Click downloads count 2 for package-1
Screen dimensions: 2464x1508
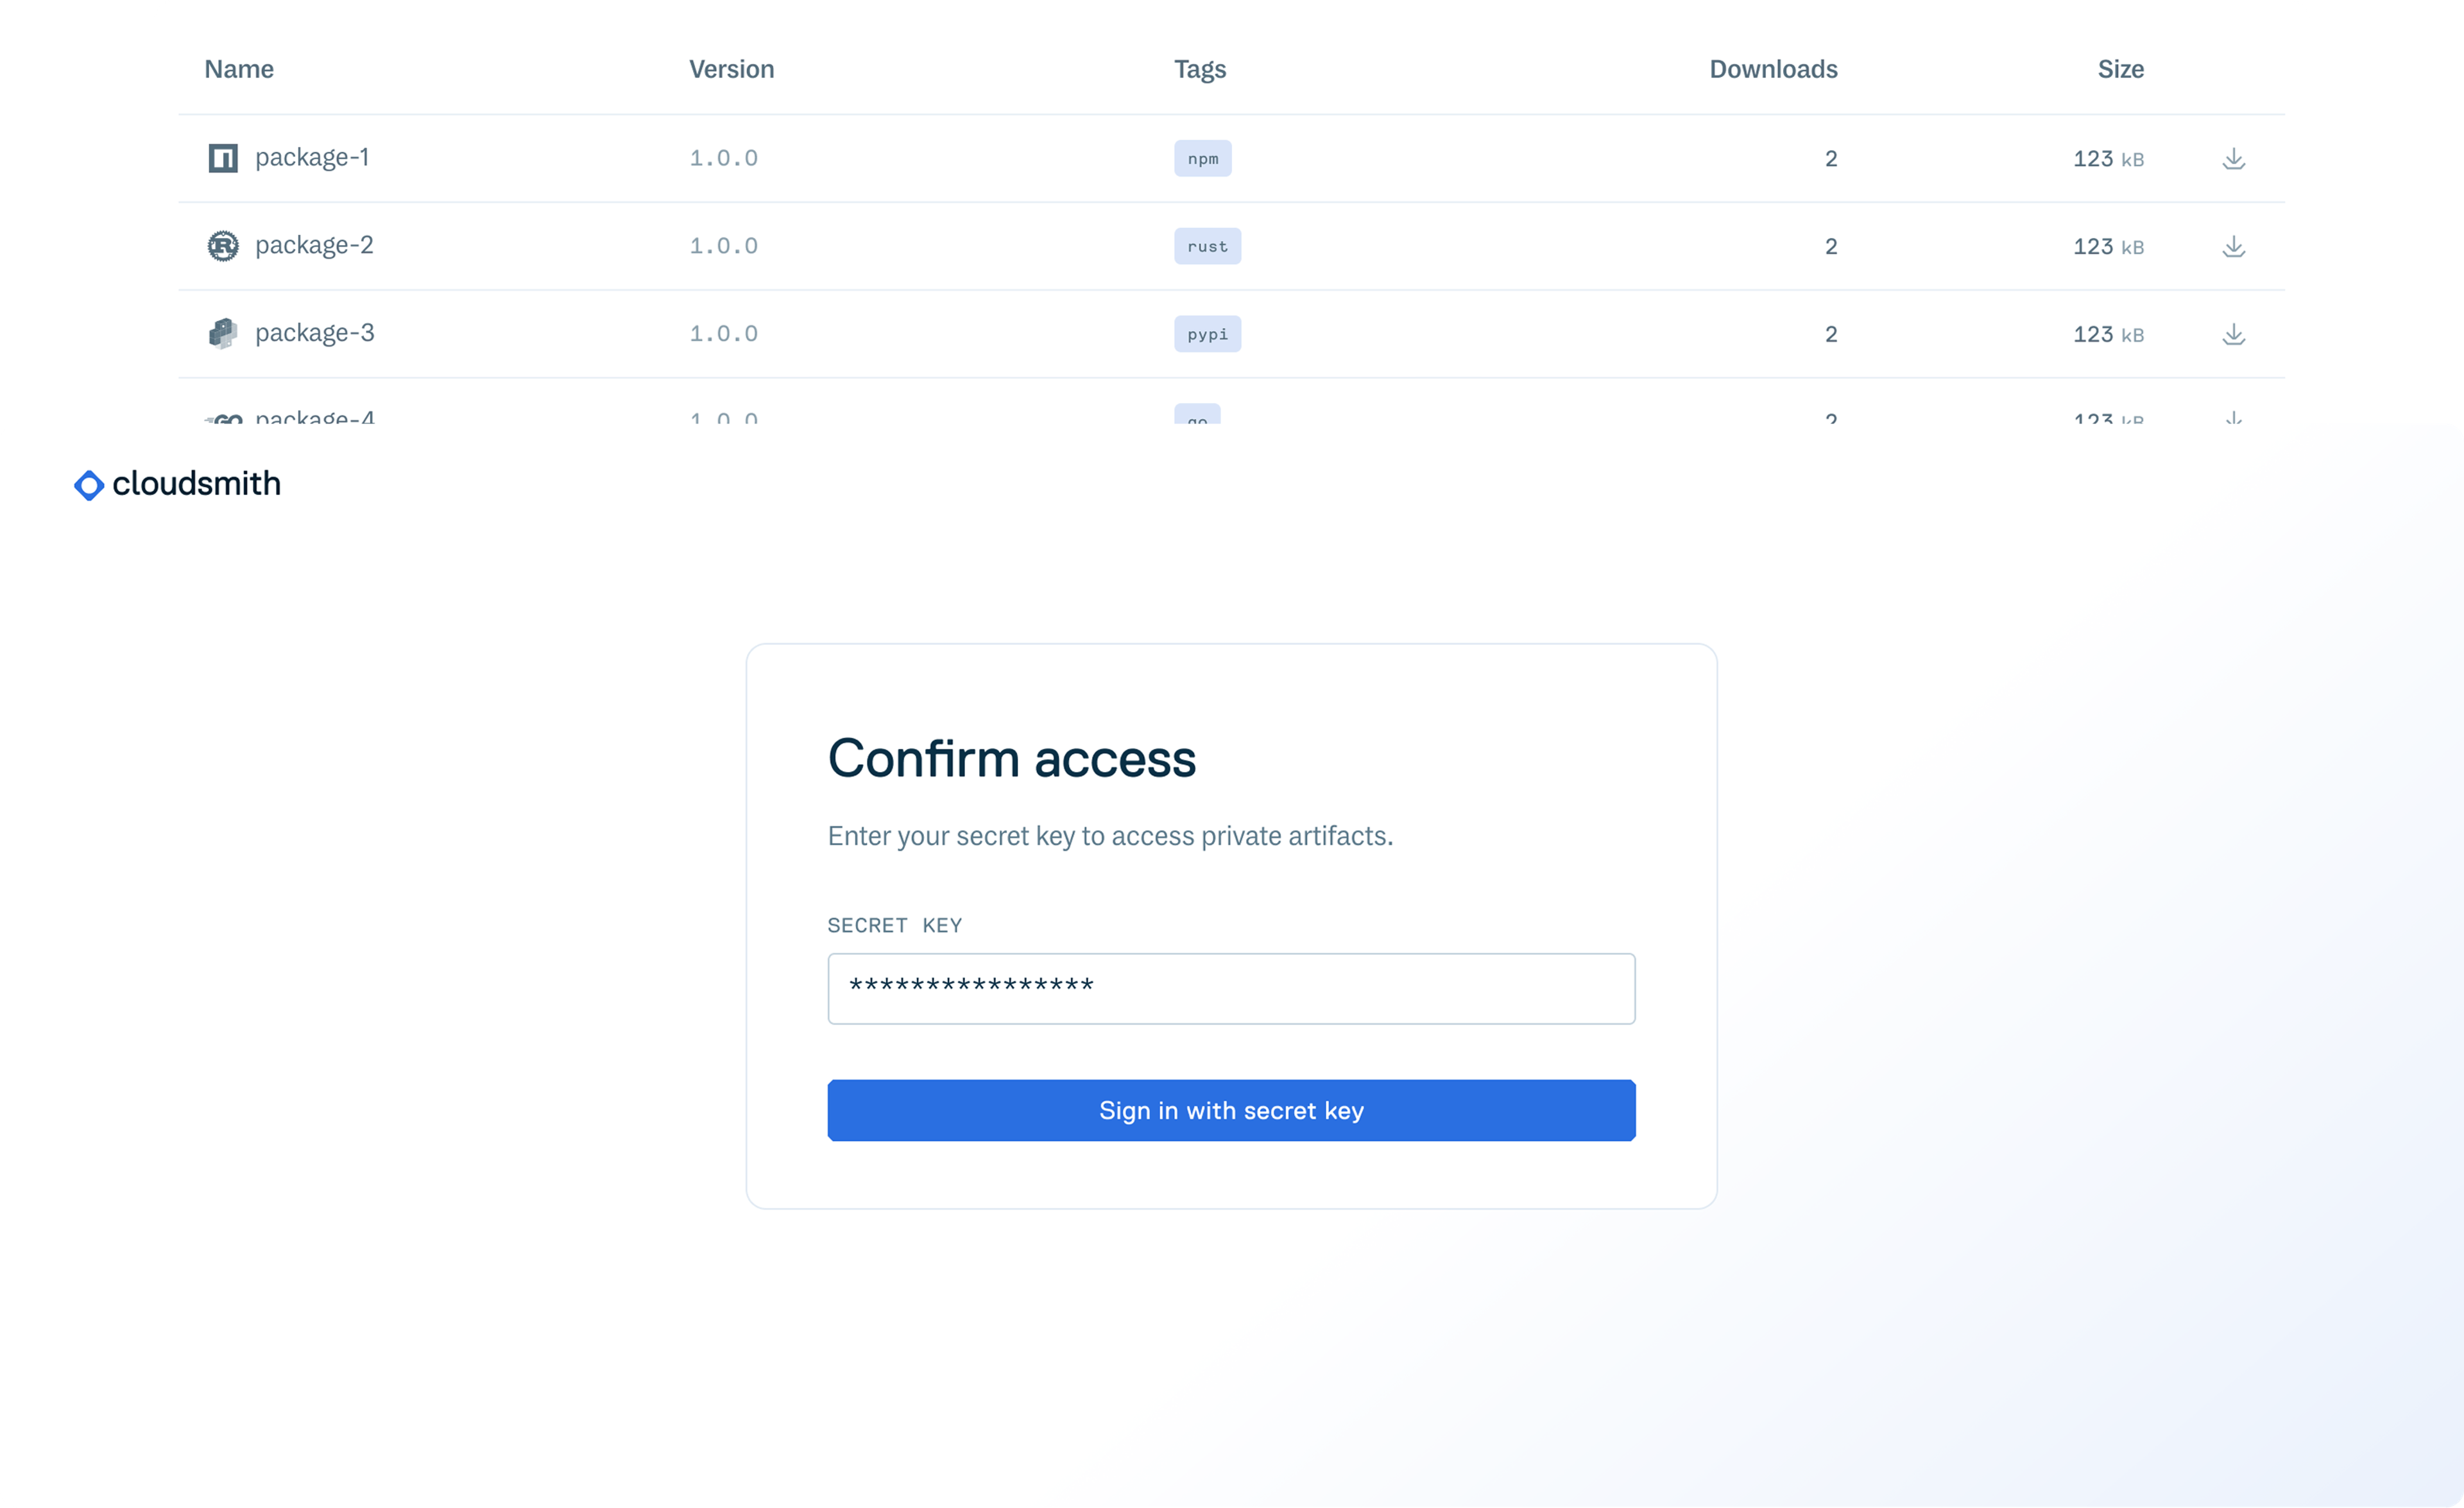point(1831,158)
